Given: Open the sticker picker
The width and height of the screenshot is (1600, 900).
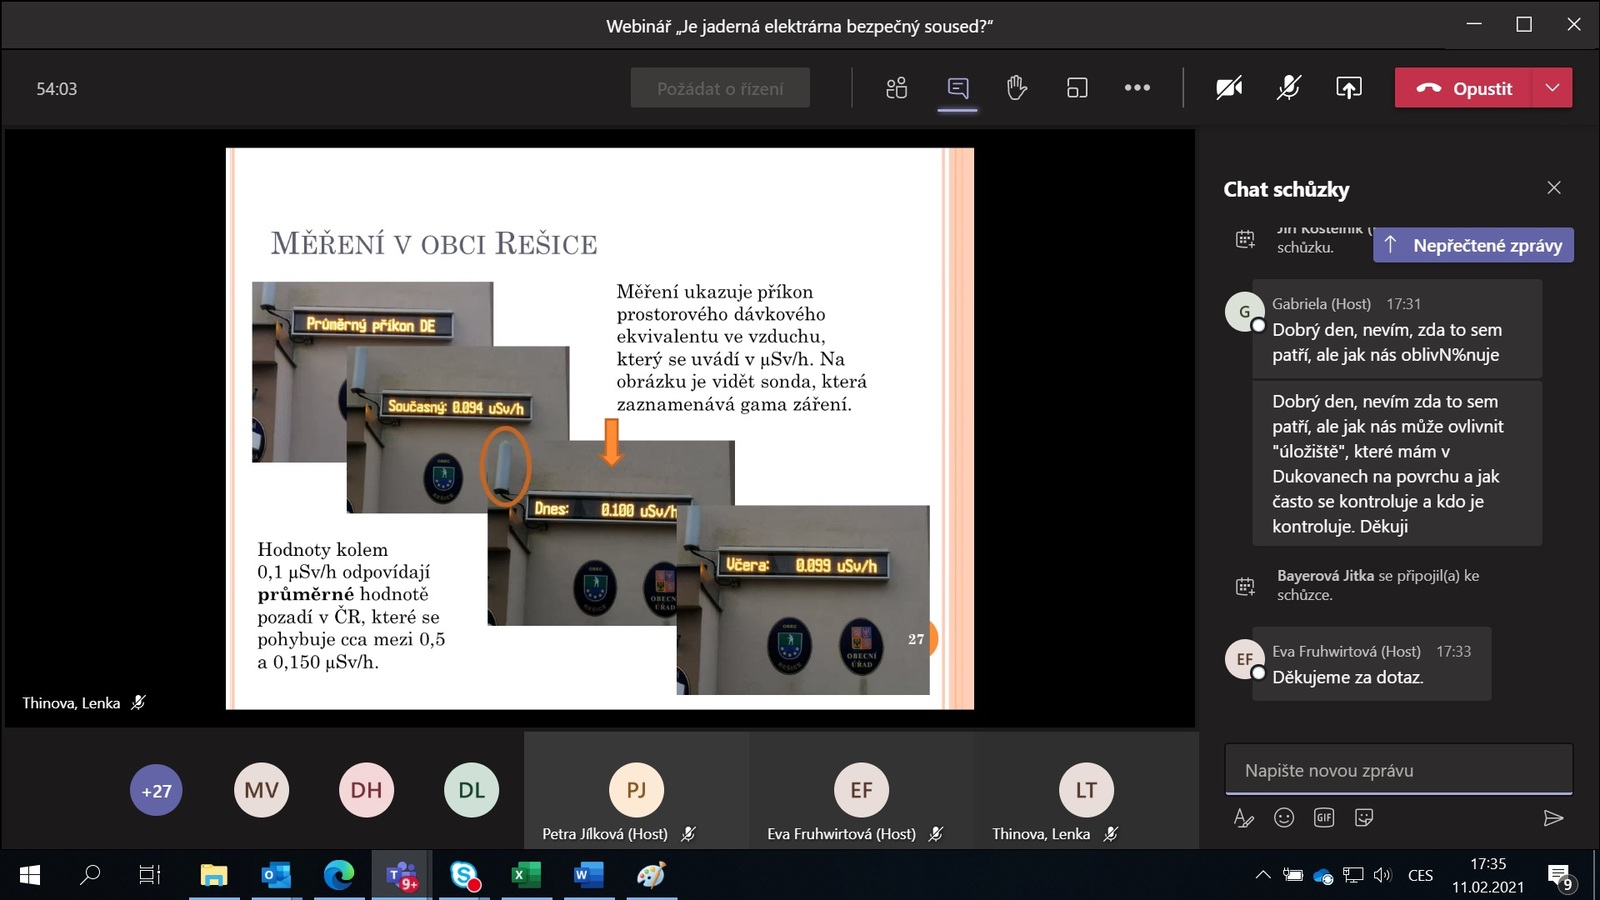Looking at the screenshot, I should point(1364,818).
